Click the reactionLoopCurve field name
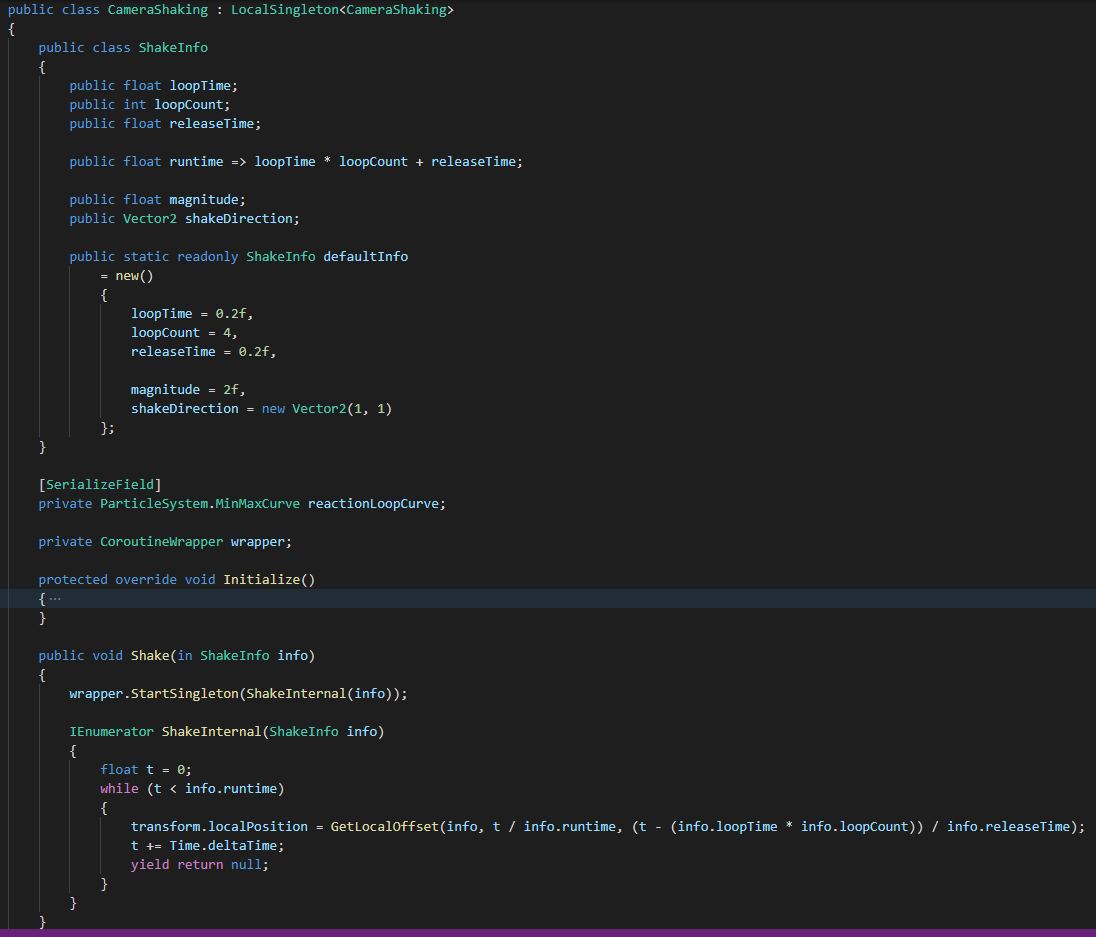The image size is (1096, 937). tap(375, 504)
